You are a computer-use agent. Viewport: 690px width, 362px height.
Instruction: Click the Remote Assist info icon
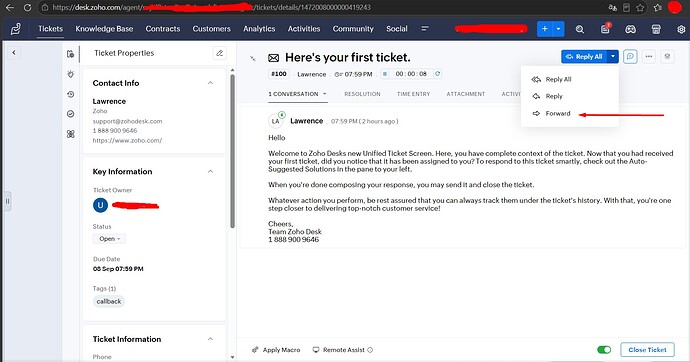pyautogui.click(x=370, y=350)
